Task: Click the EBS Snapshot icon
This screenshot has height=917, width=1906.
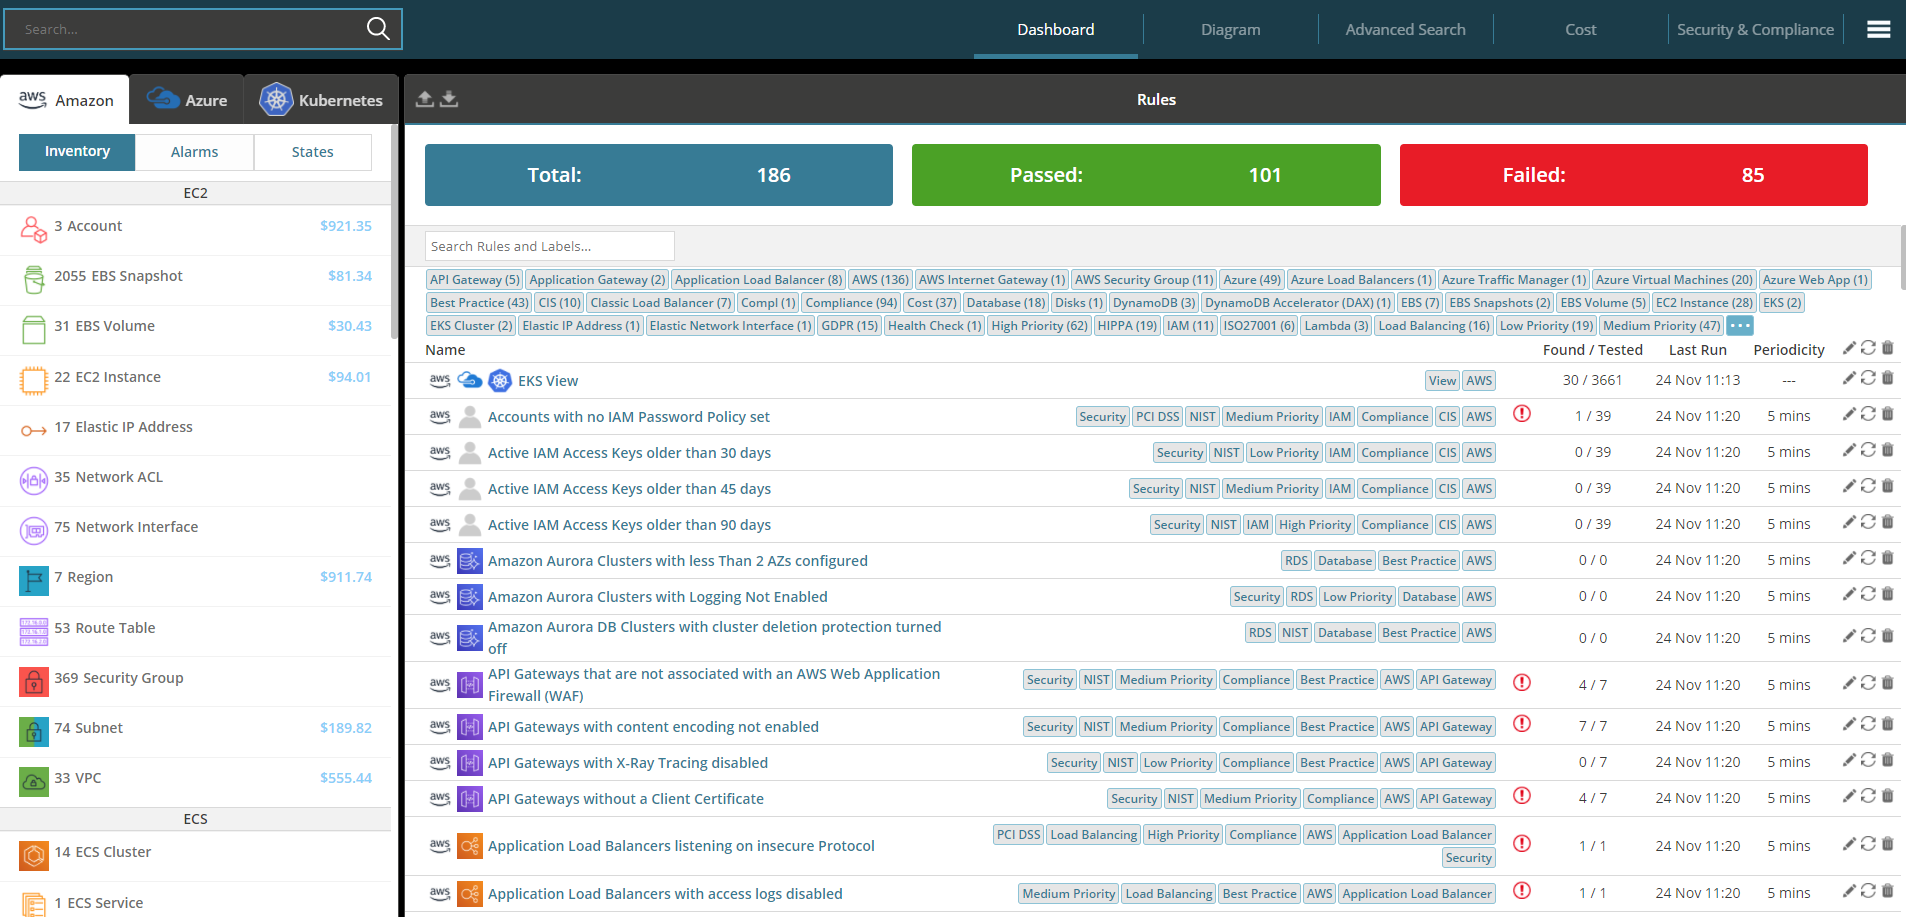Action: pos(34,280)
